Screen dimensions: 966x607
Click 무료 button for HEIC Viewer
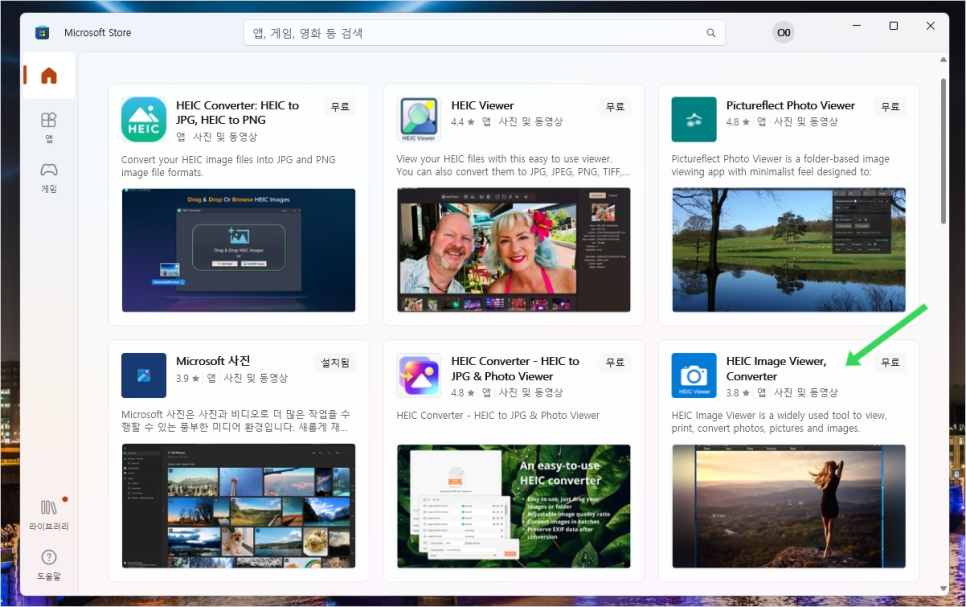(x=615, y=107)
